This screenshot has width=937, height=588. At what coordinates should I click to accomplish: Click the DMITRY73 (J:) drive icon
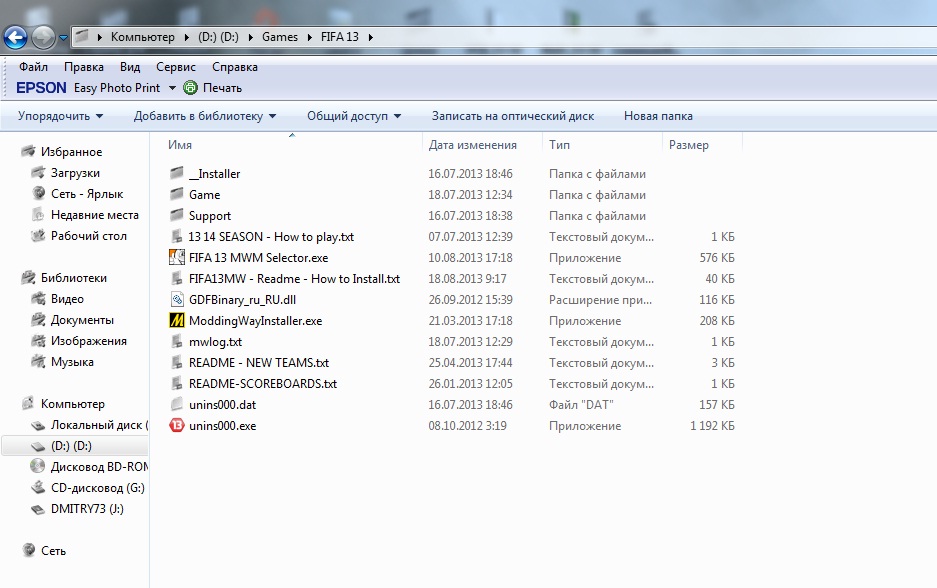click(38, 509)
